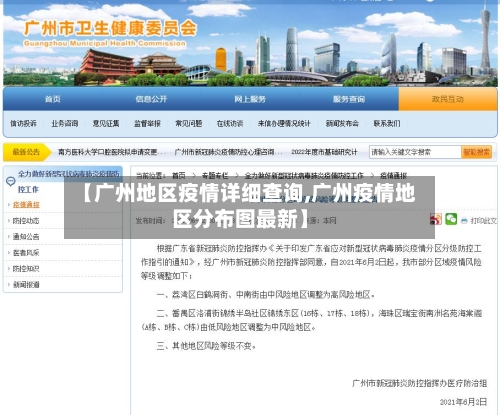Switch to the 网上服务 tab
This screenshot has width=500, height=415.
(x=250, y=99)
